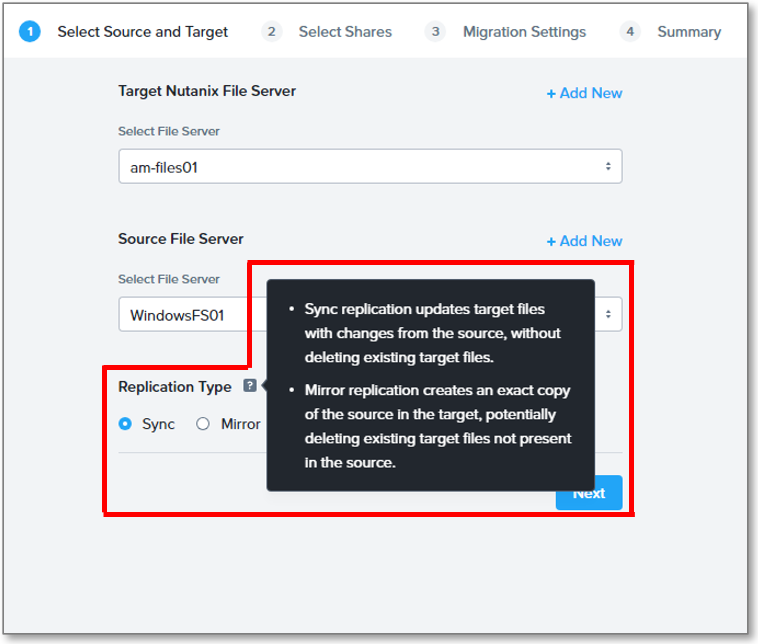Select the Sync replication radio button

pos(125,424)
